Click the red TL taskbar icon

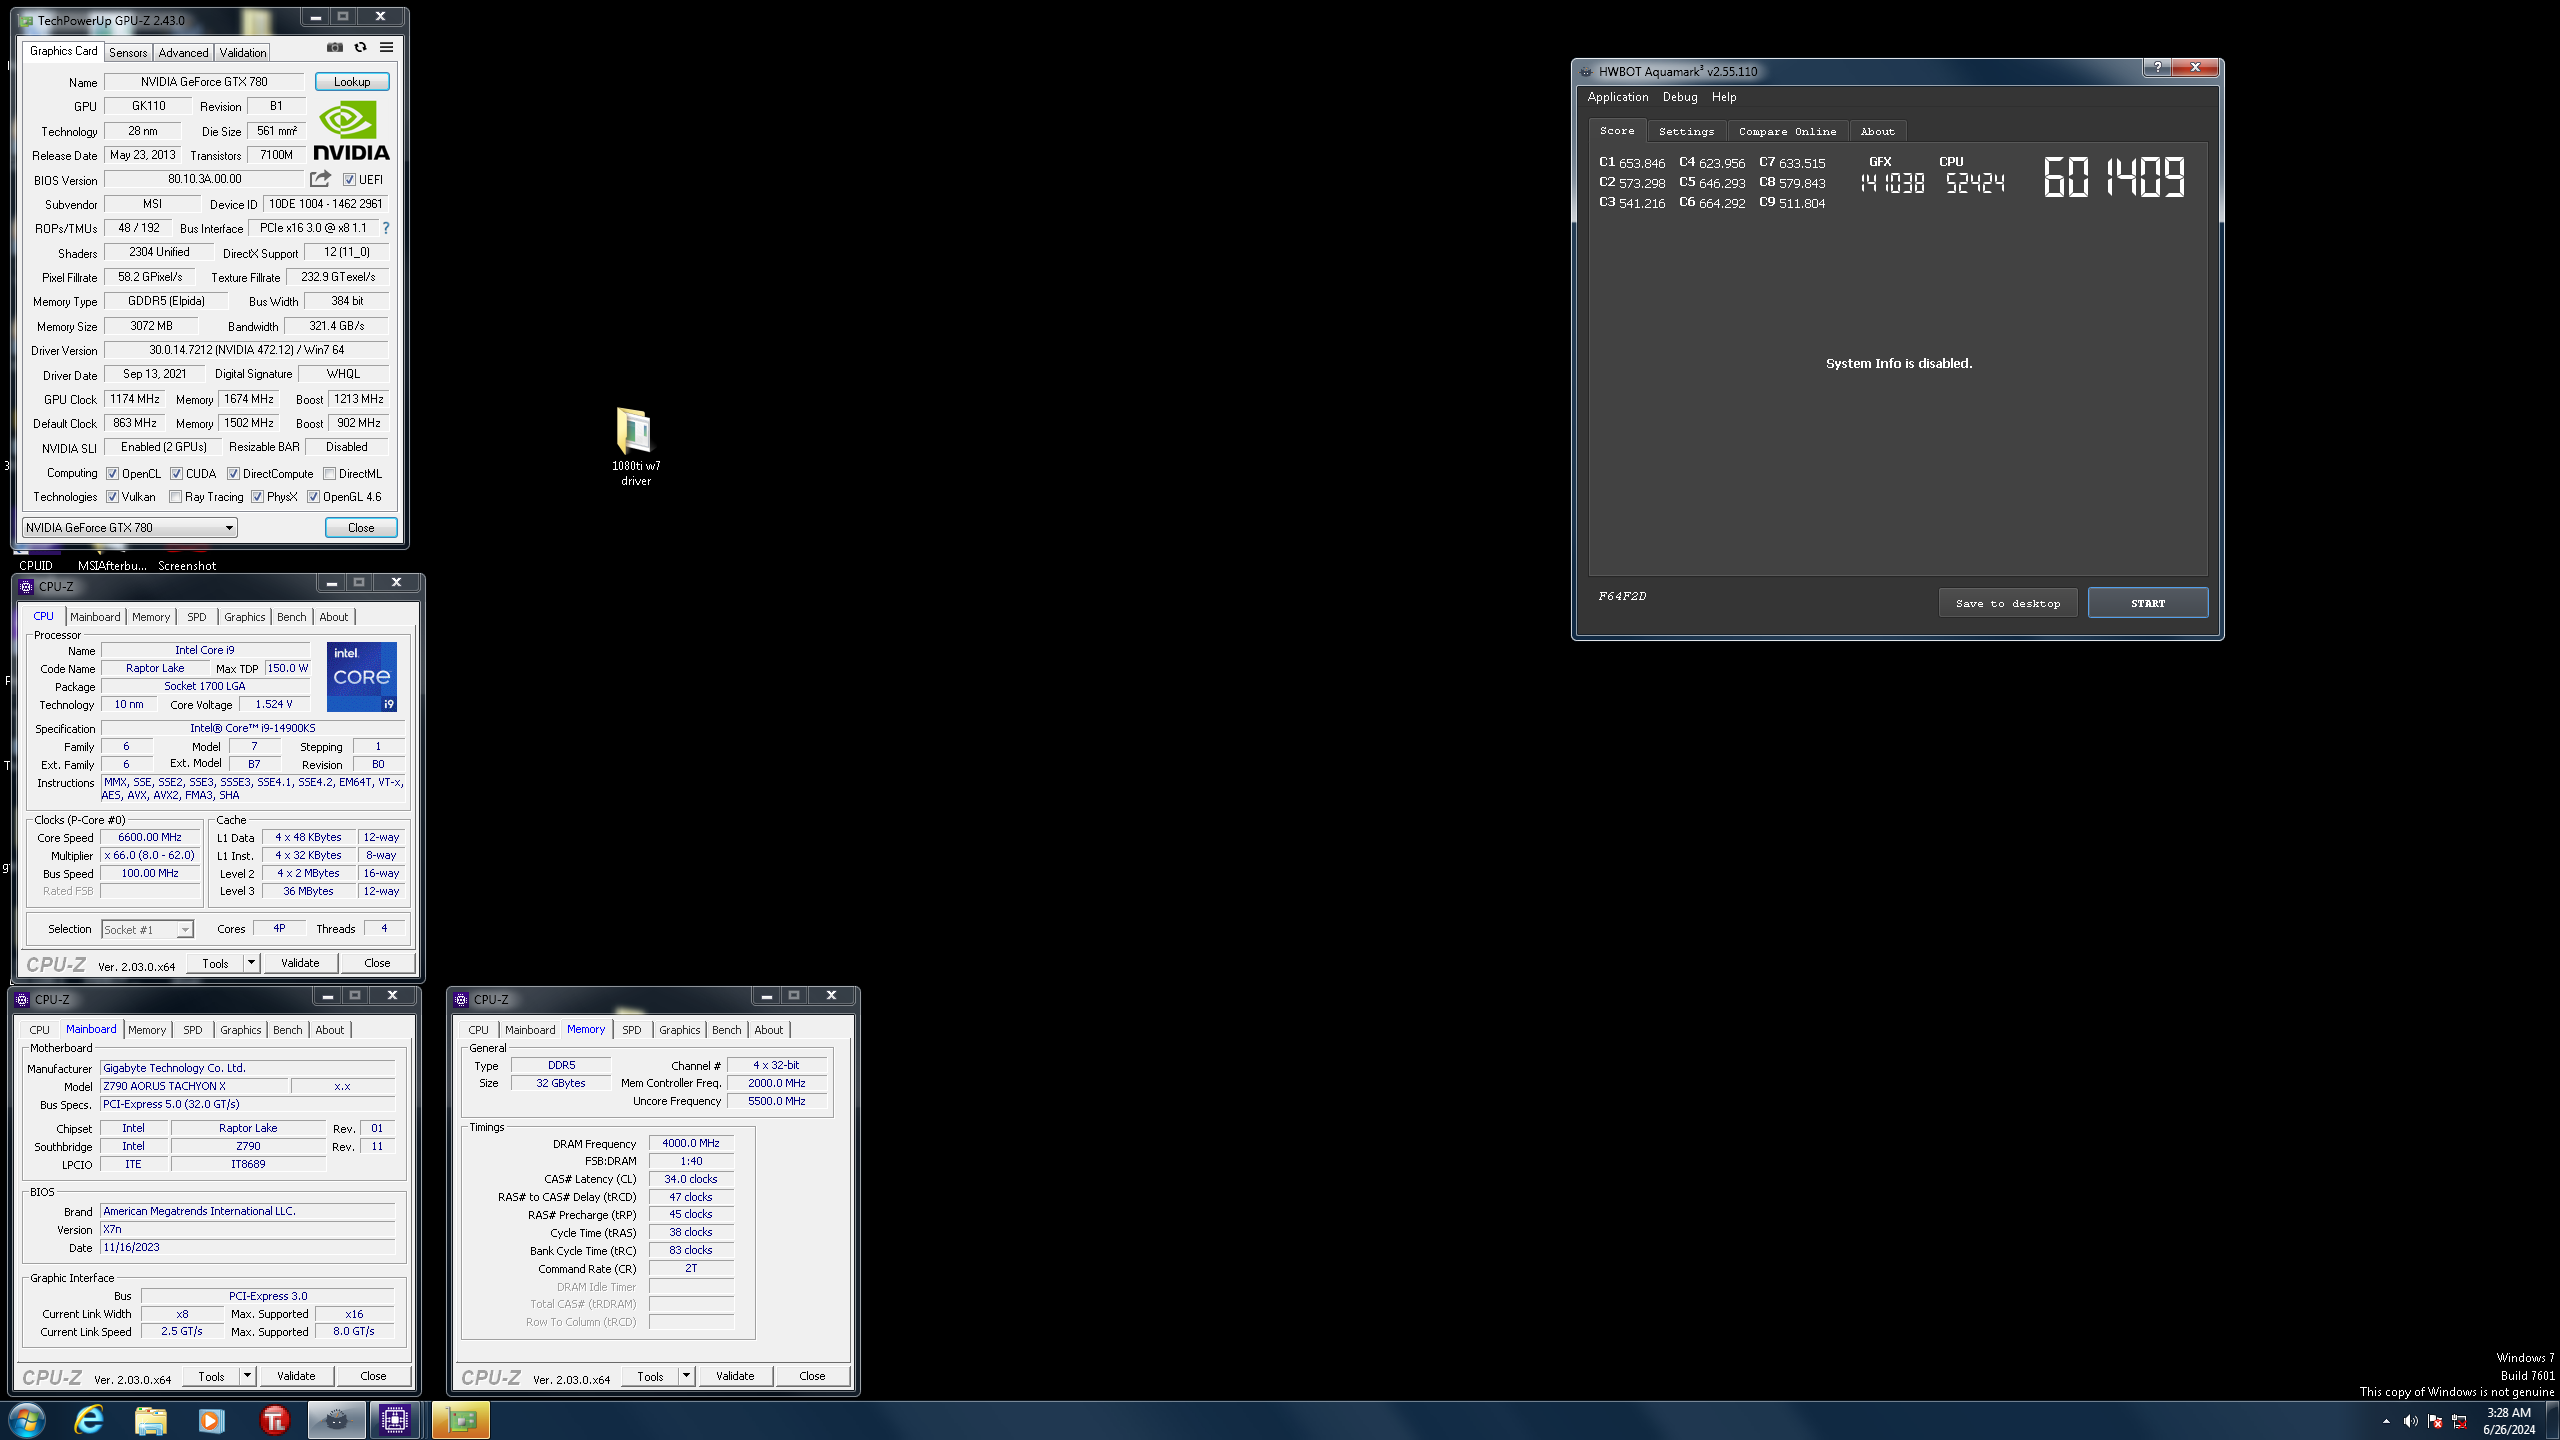pyautogui.click(x=274, y=1420)
